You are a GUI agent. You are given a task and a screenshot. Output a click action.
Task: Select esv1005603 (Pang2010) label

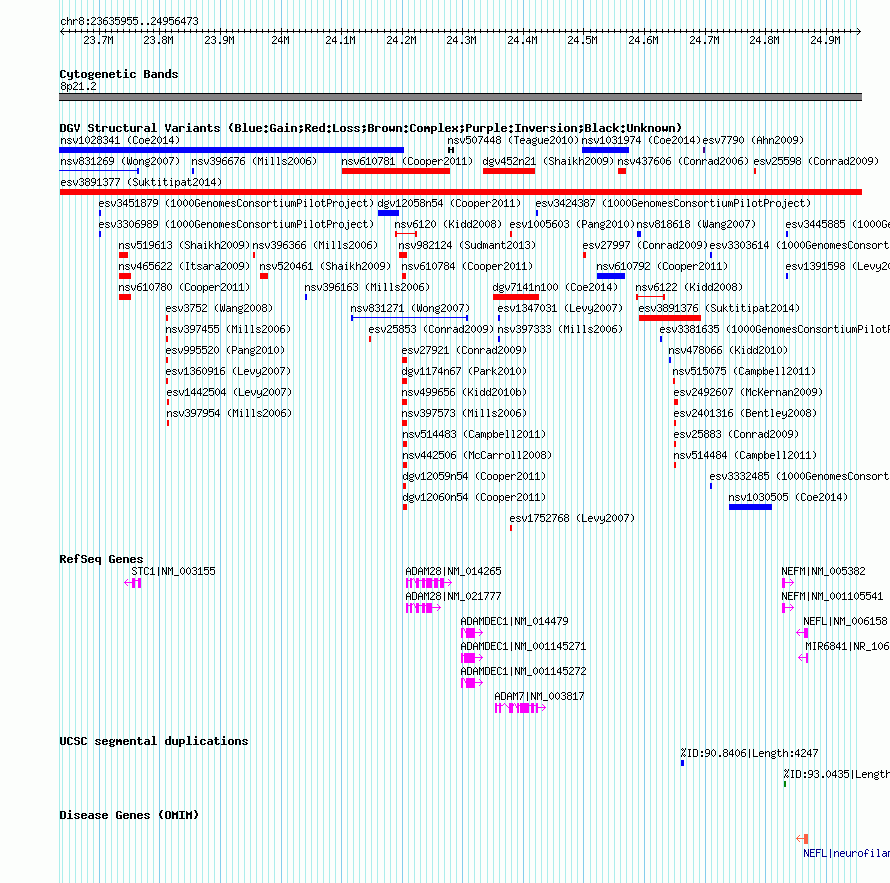[x=572, y=224]
